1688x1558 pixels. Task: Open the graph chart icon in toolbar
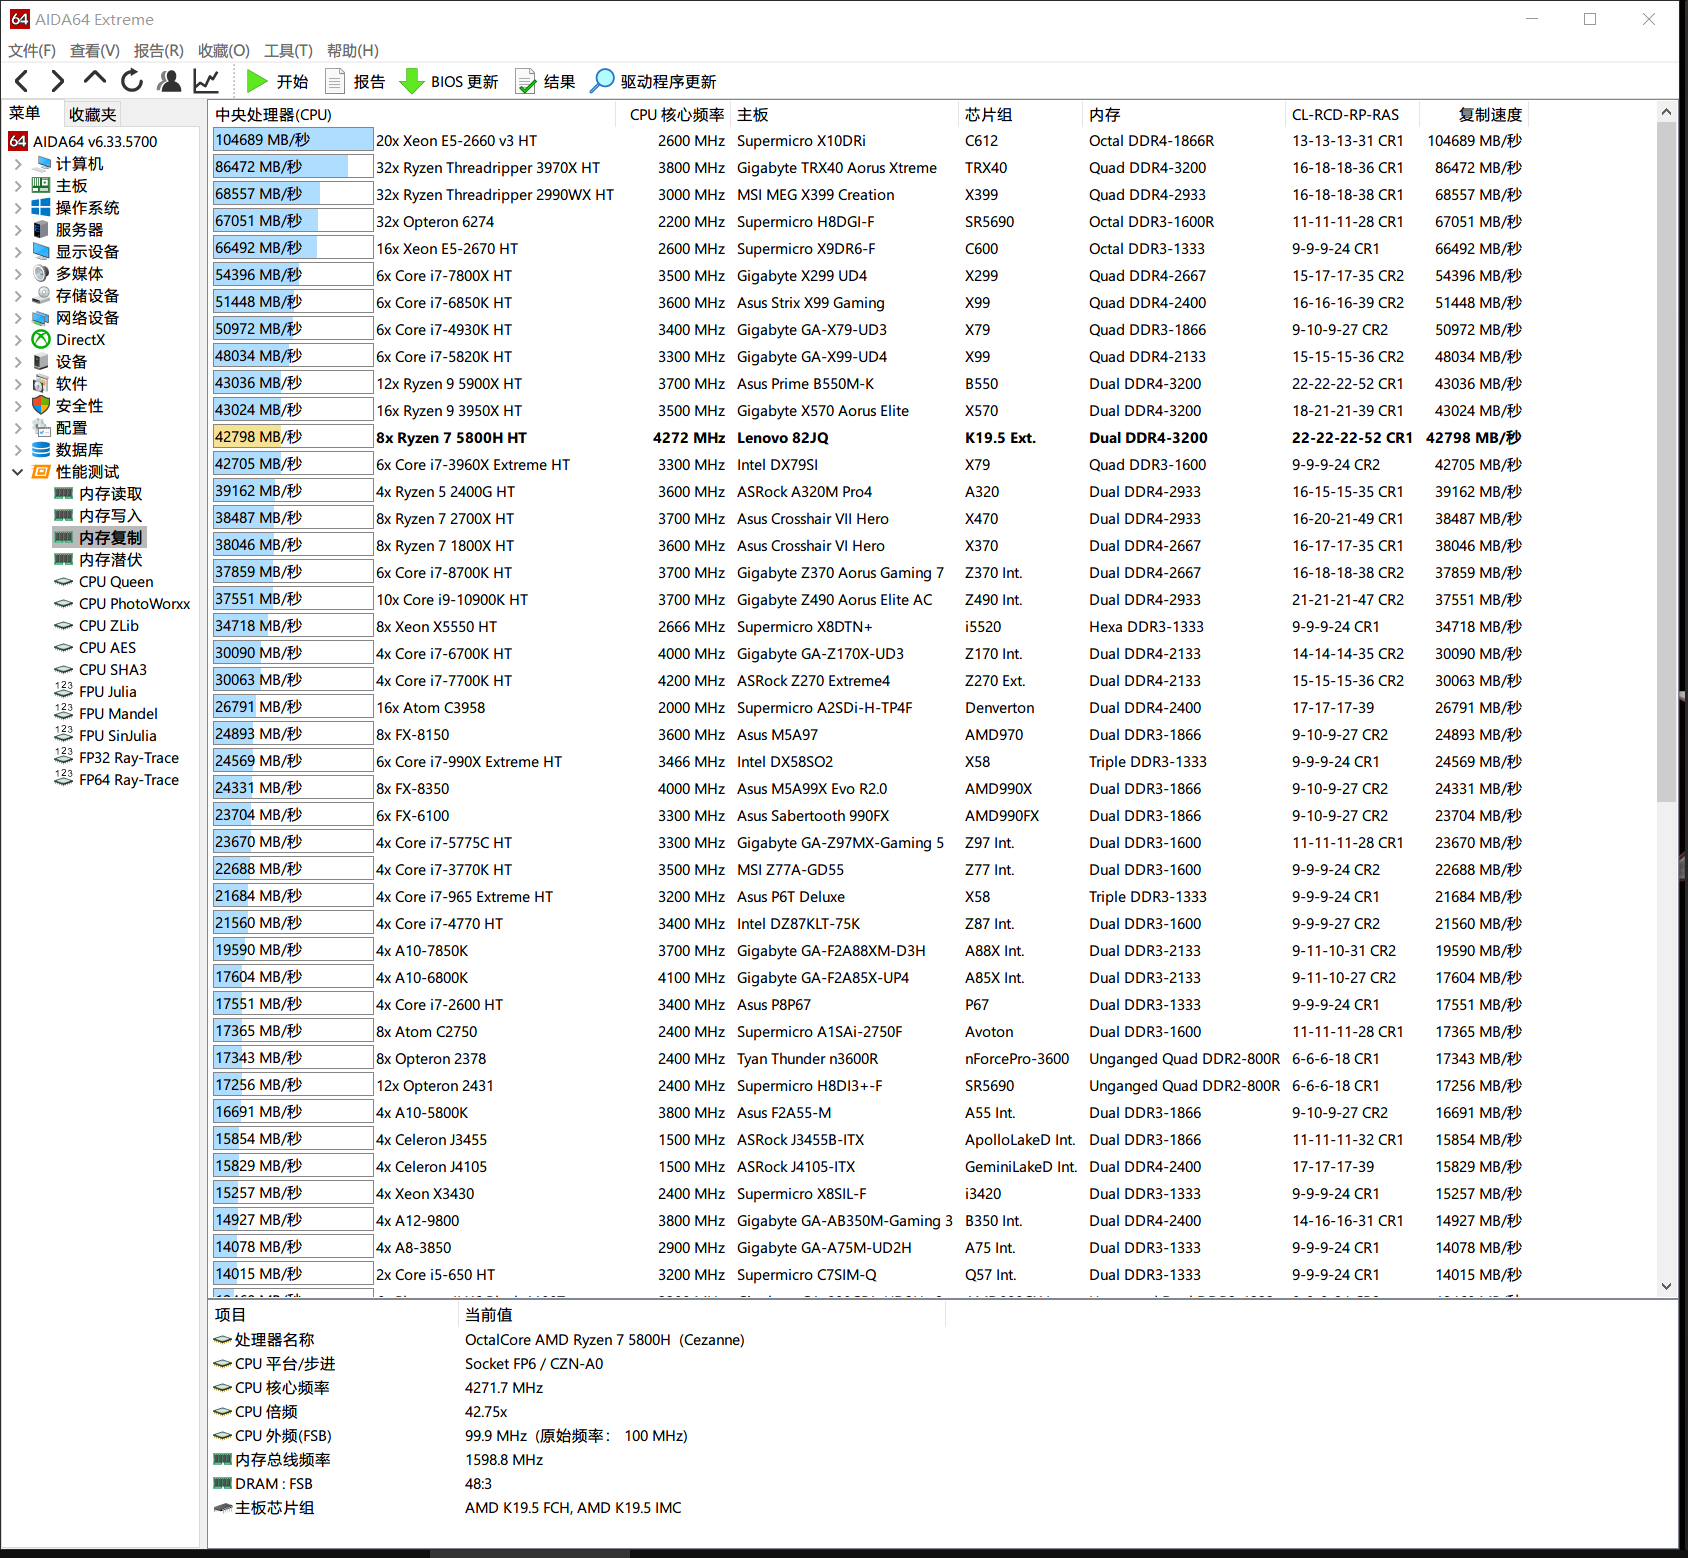207,81
